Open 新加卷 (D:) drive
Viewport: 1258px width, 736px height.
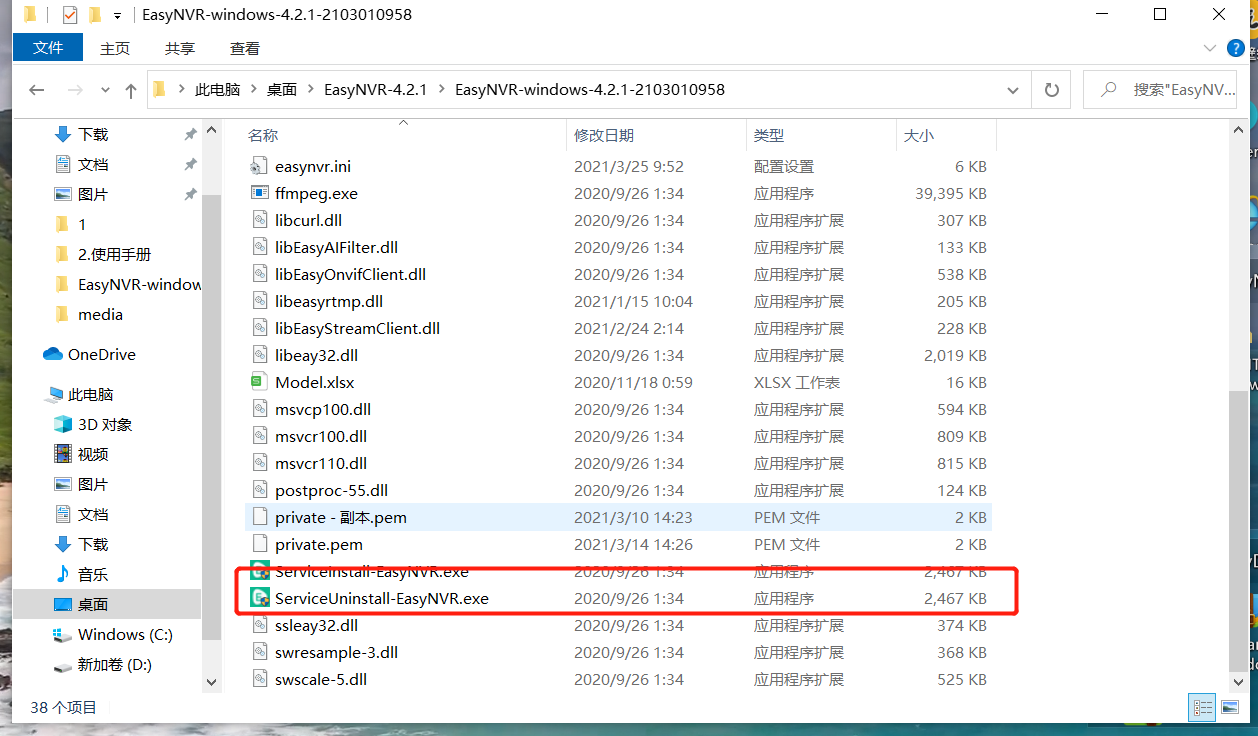(x=115, y=664)
